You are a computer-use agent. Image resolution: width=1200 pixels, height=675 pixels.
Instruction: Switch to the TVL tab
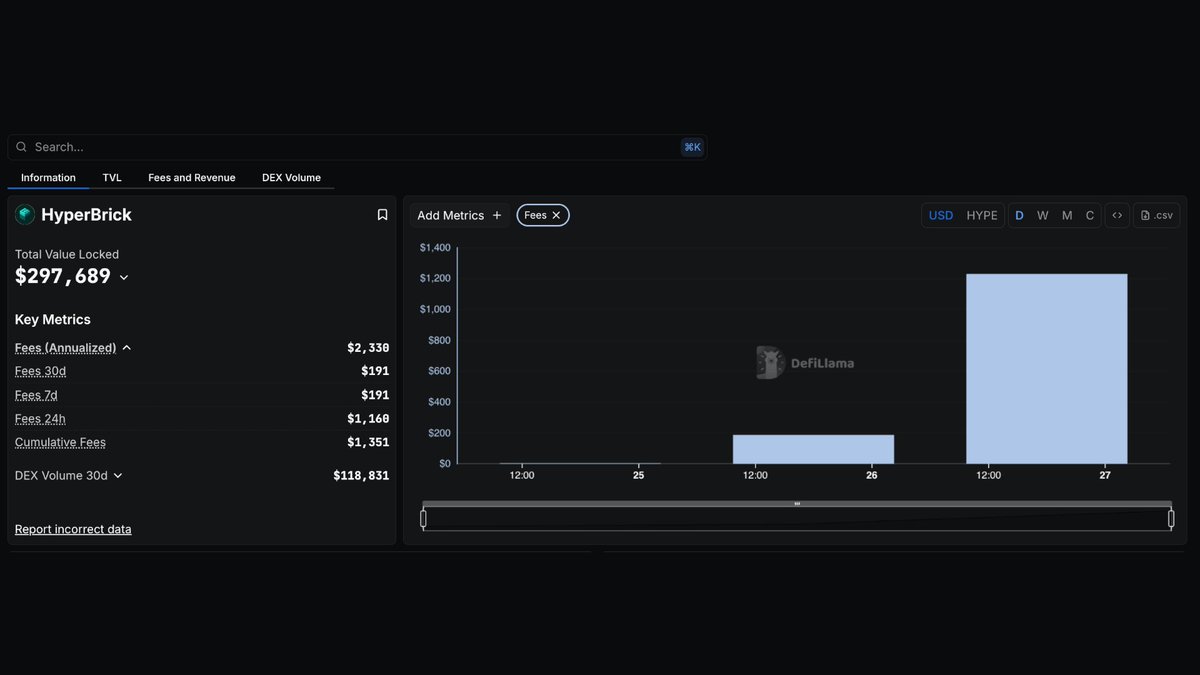coord(112,178)
